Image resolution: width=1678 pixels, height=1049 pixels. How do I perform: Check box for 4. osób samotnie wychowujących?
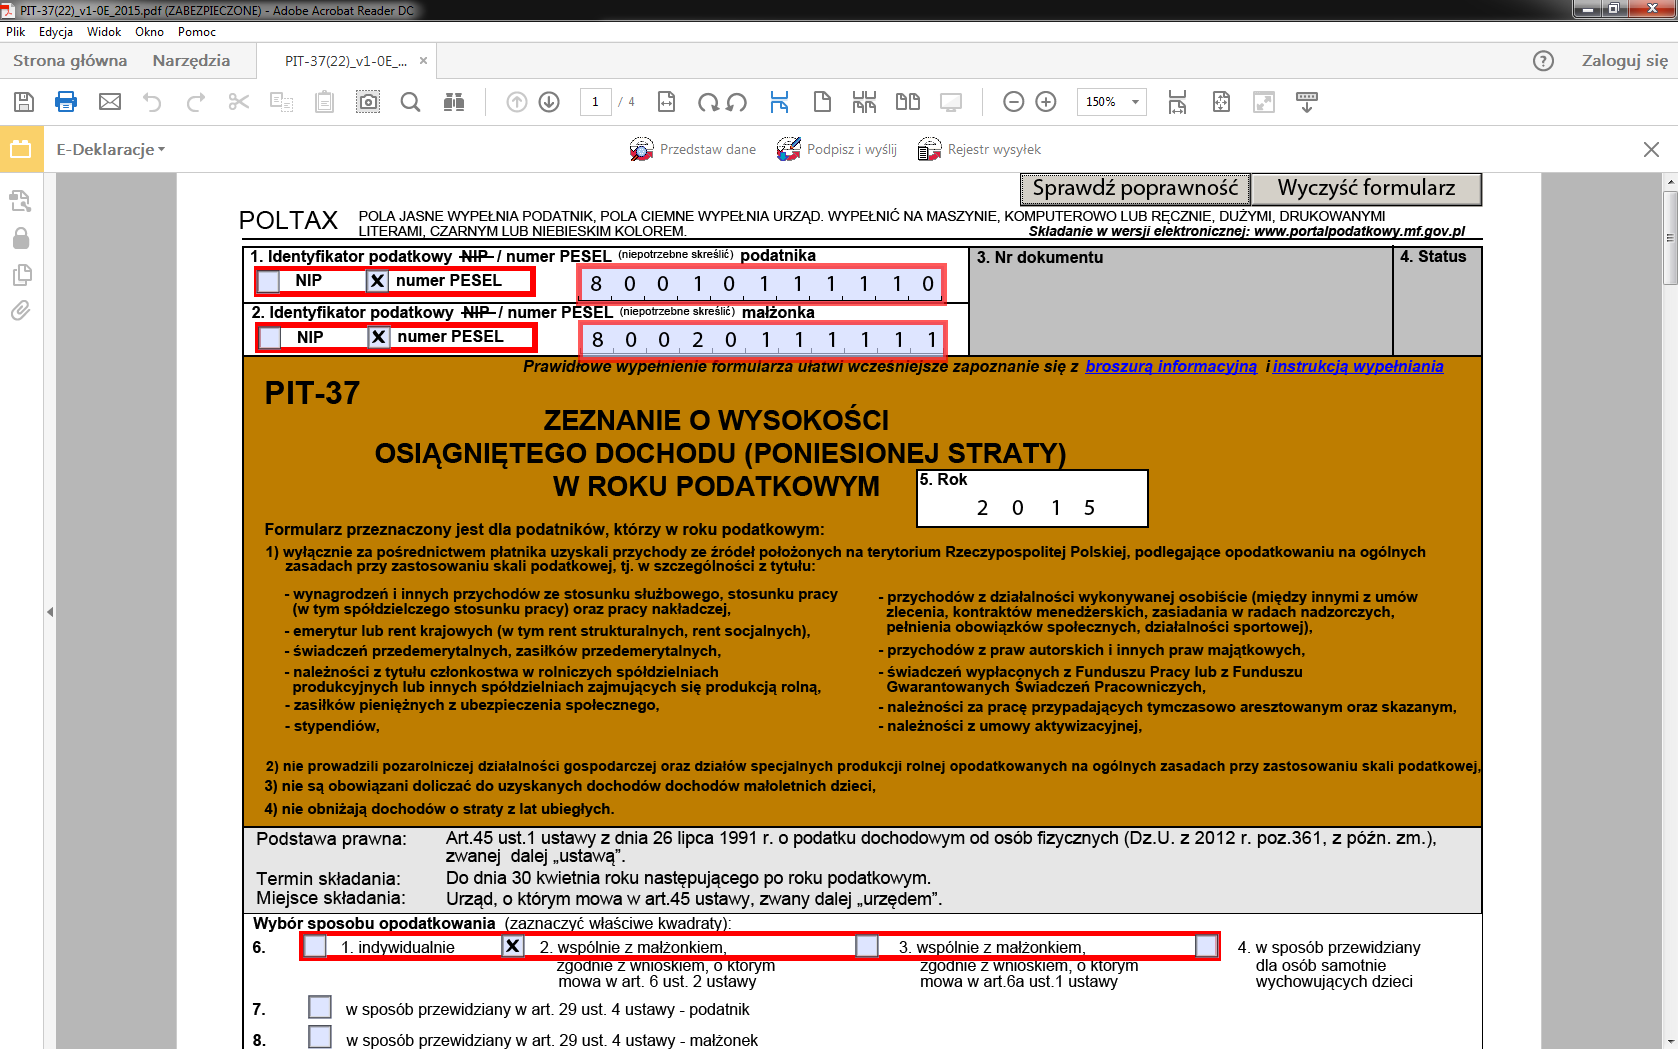pyautogui.click(x=1207, y=946)
